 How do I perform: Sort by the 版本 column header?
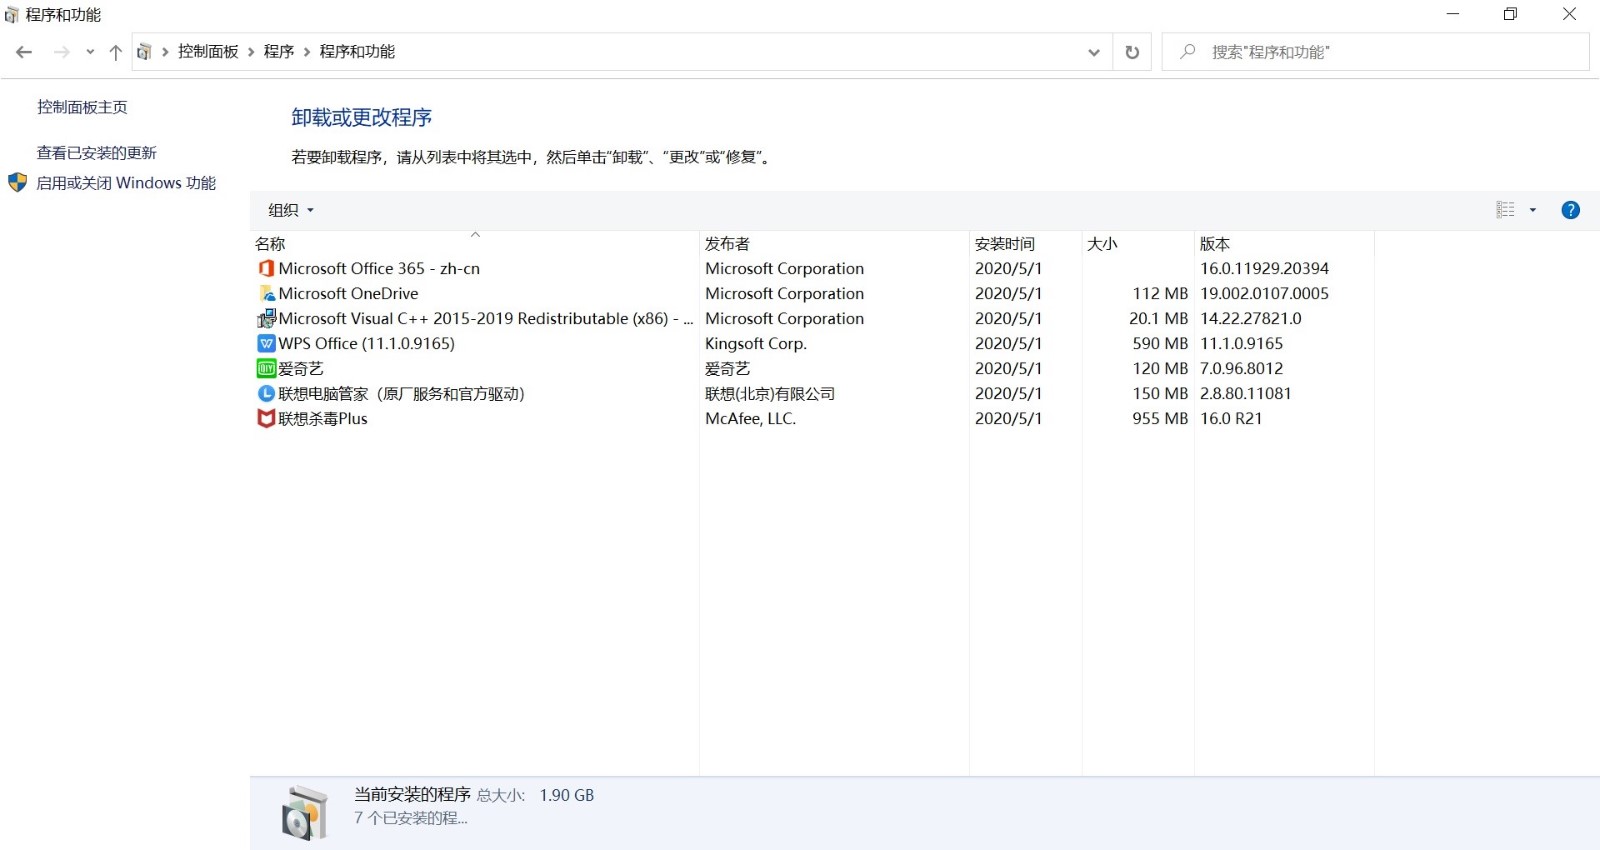(x=1284, y=244)
